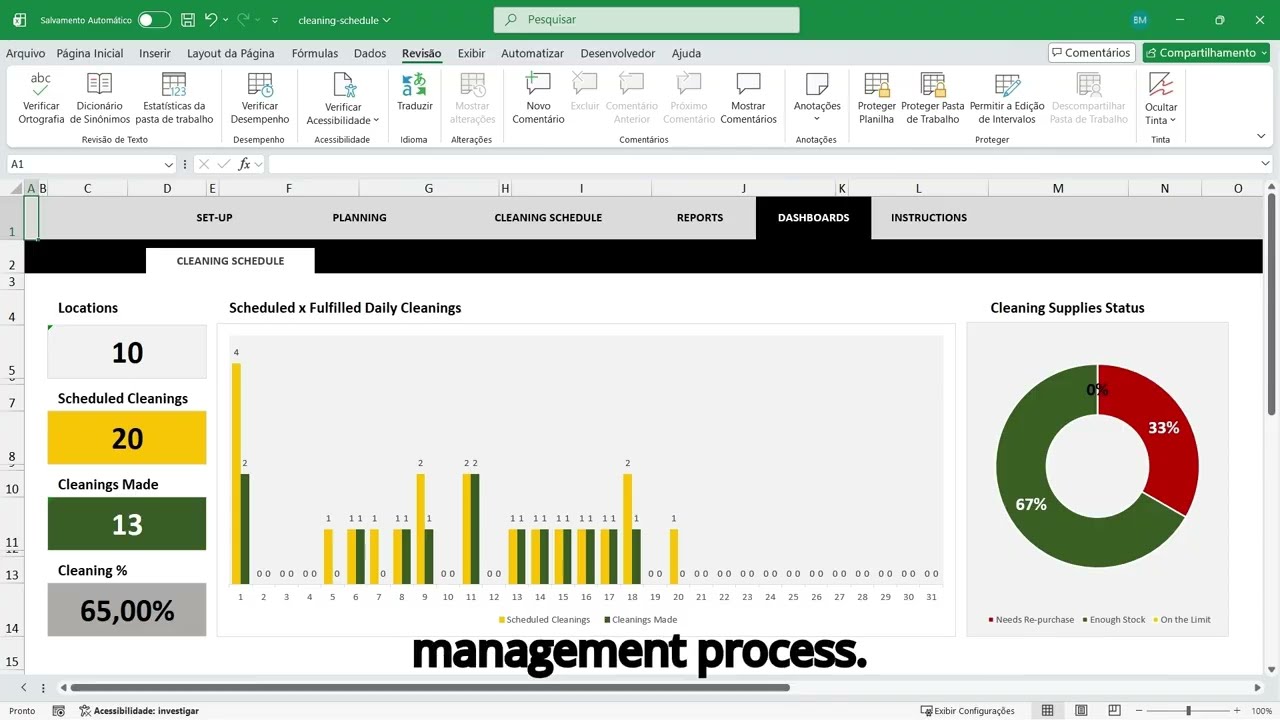Click the yellow Scheduled Cleanings value 20
Viewport: 1280px width, 720px height.
click(x=127, y=438)
